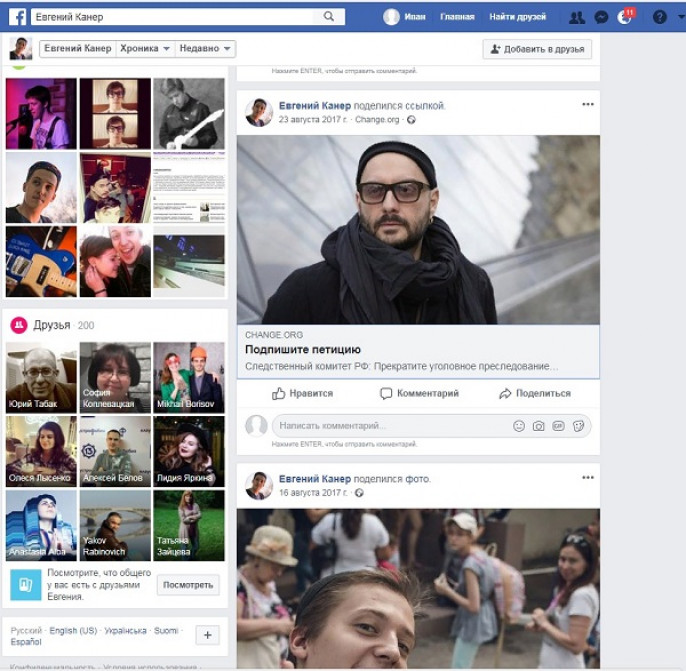The height and width of the screenshot is (671, 686).
Task: Open the Messenger icon
Action: 602,17
